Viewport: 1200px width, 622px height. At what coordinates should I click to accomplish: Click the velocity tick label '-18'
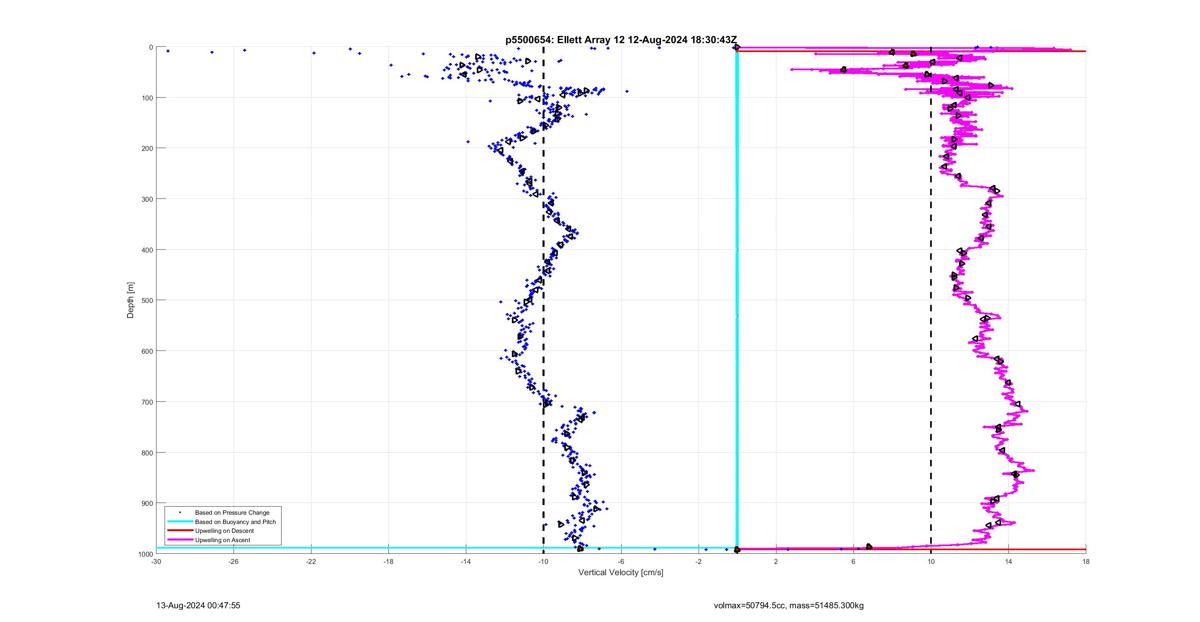pos(388,562)
